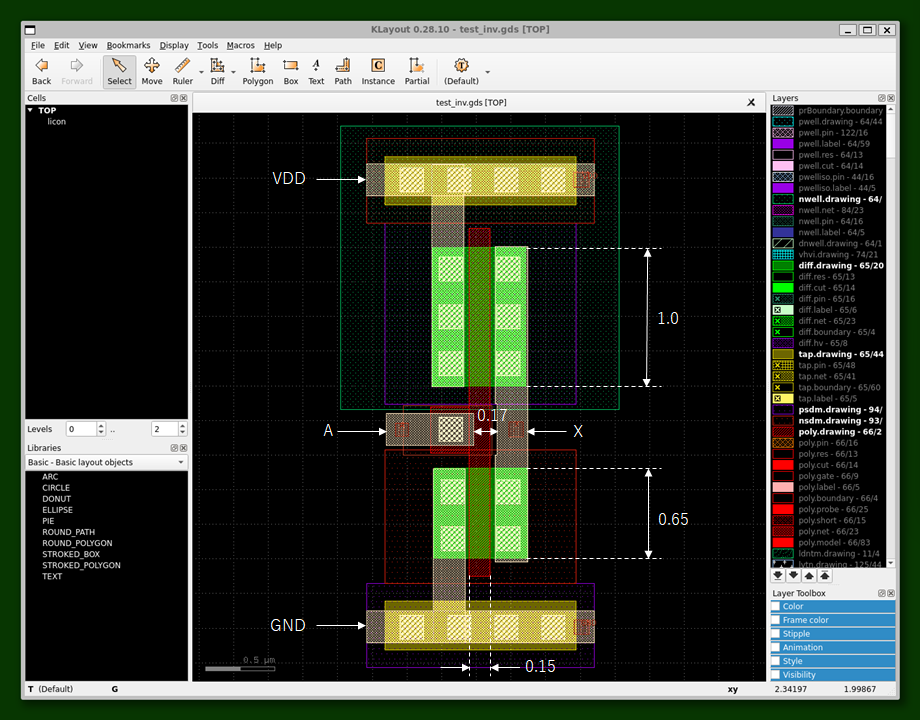Close the Layers panel
Screen dimensions: 920x720
click(891, 98)
